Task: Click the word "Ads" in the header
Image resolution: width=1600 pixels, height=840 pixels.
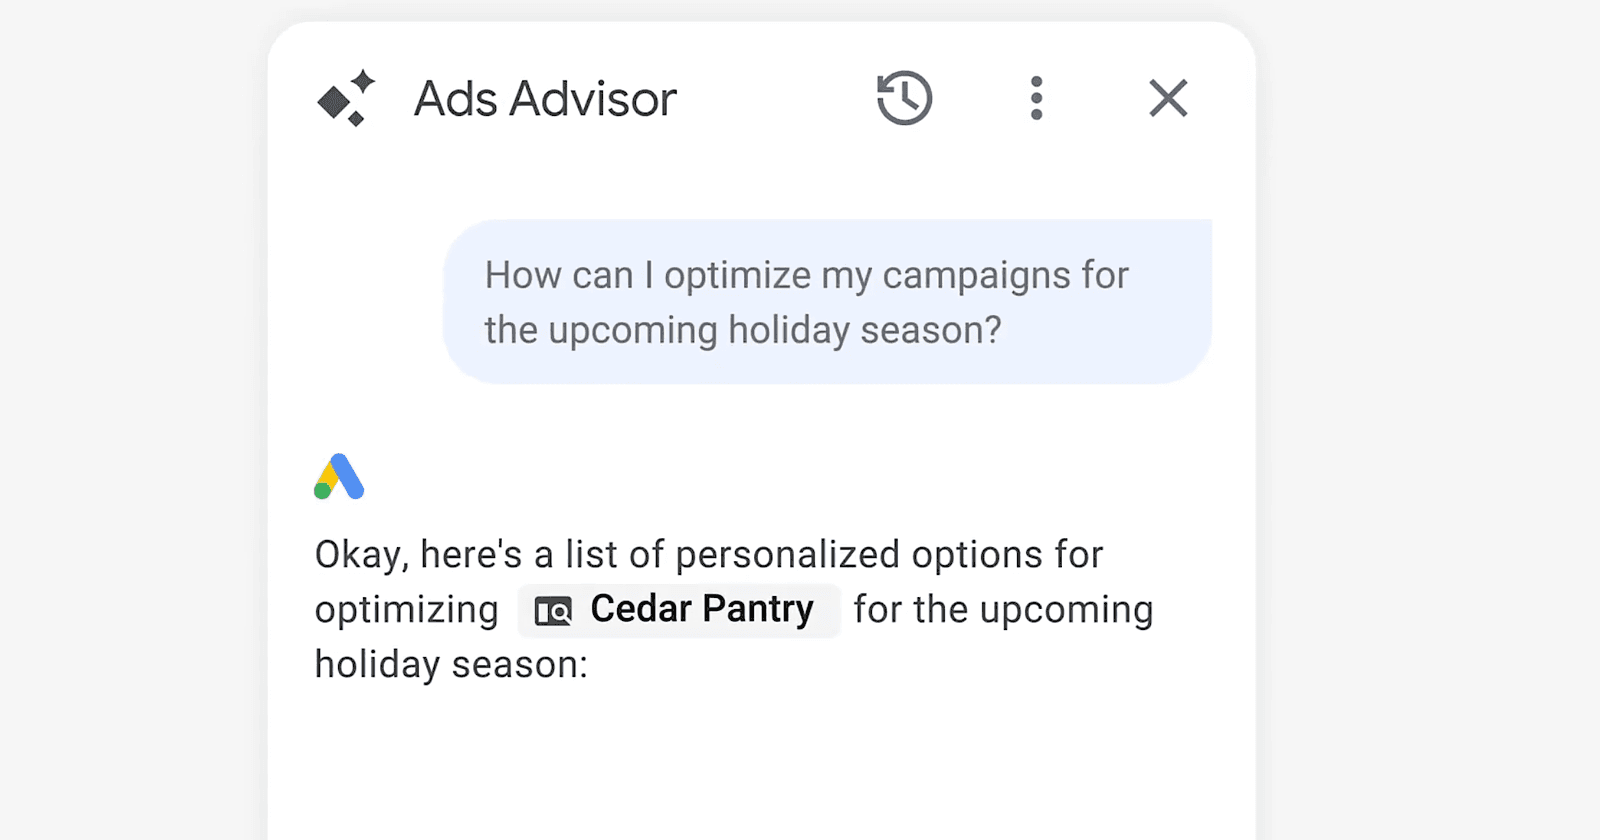Action: click(x=456, y=99)
